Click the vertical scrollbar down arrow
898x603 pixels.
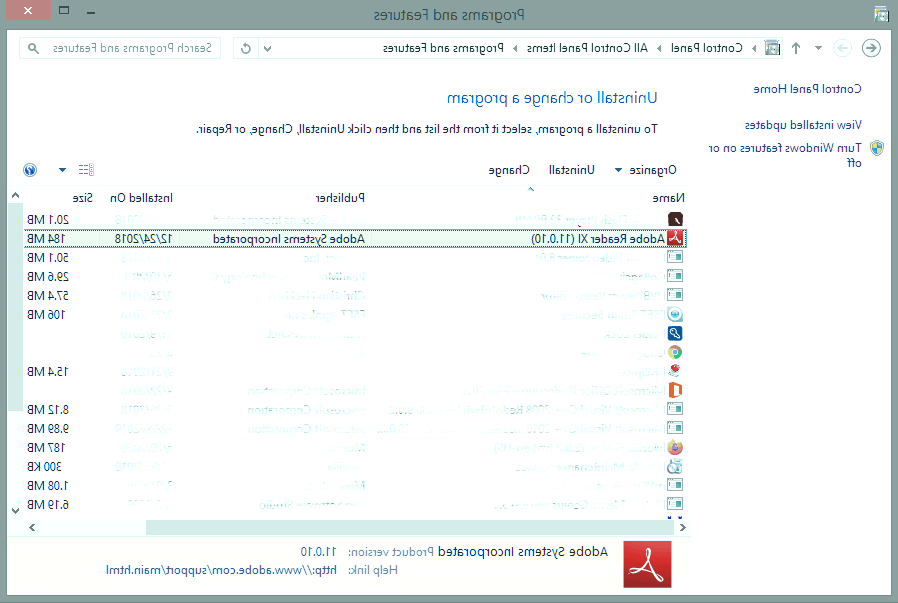pos(15,510)
